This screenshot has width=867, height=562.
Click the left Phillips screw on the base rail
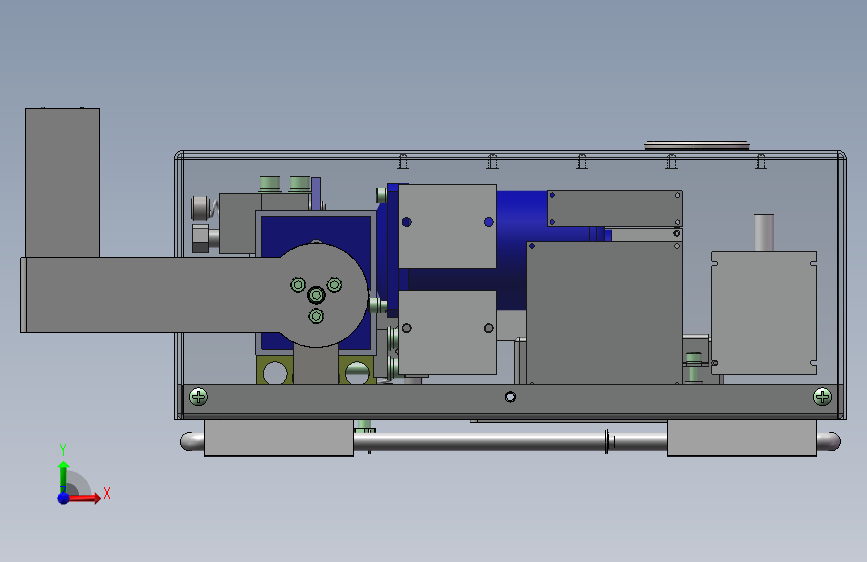pos(198,397)
